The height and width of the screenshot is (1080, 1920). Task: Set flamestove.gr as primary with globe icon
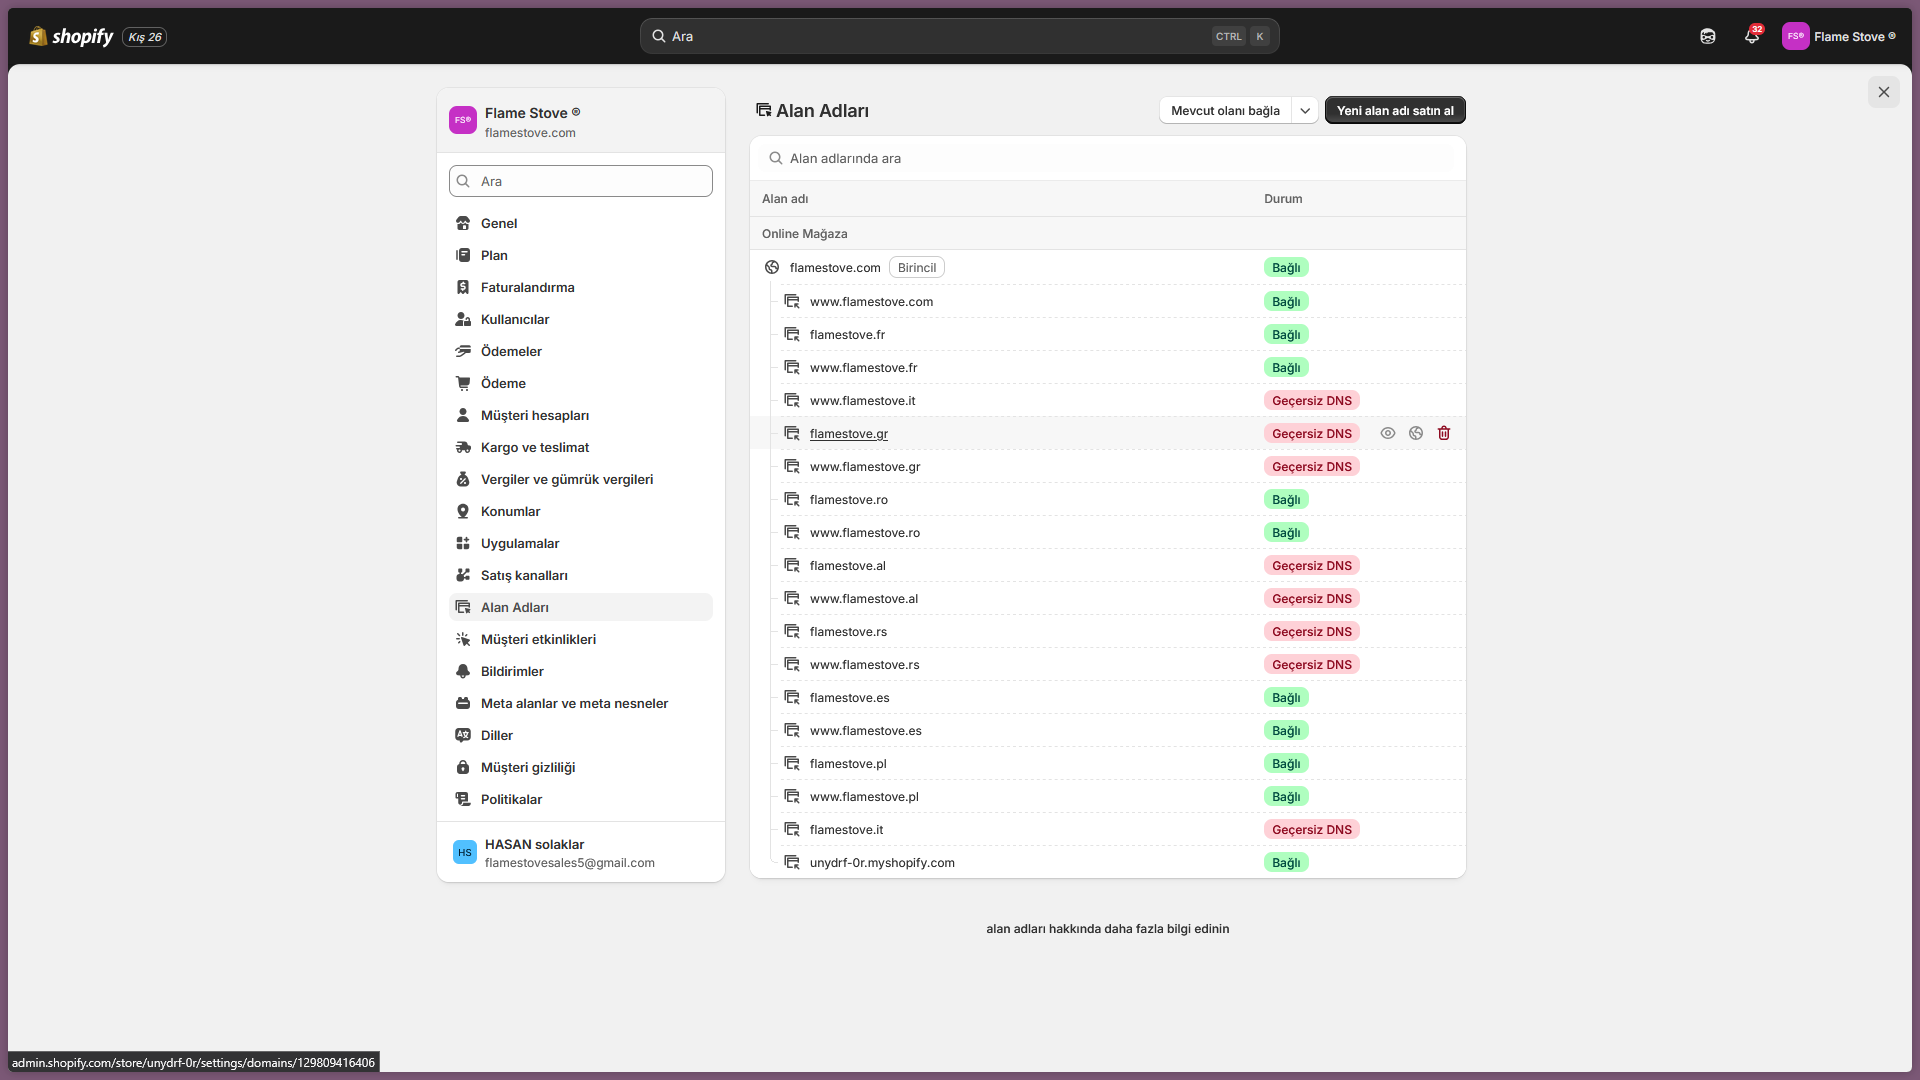point(1416,433)
